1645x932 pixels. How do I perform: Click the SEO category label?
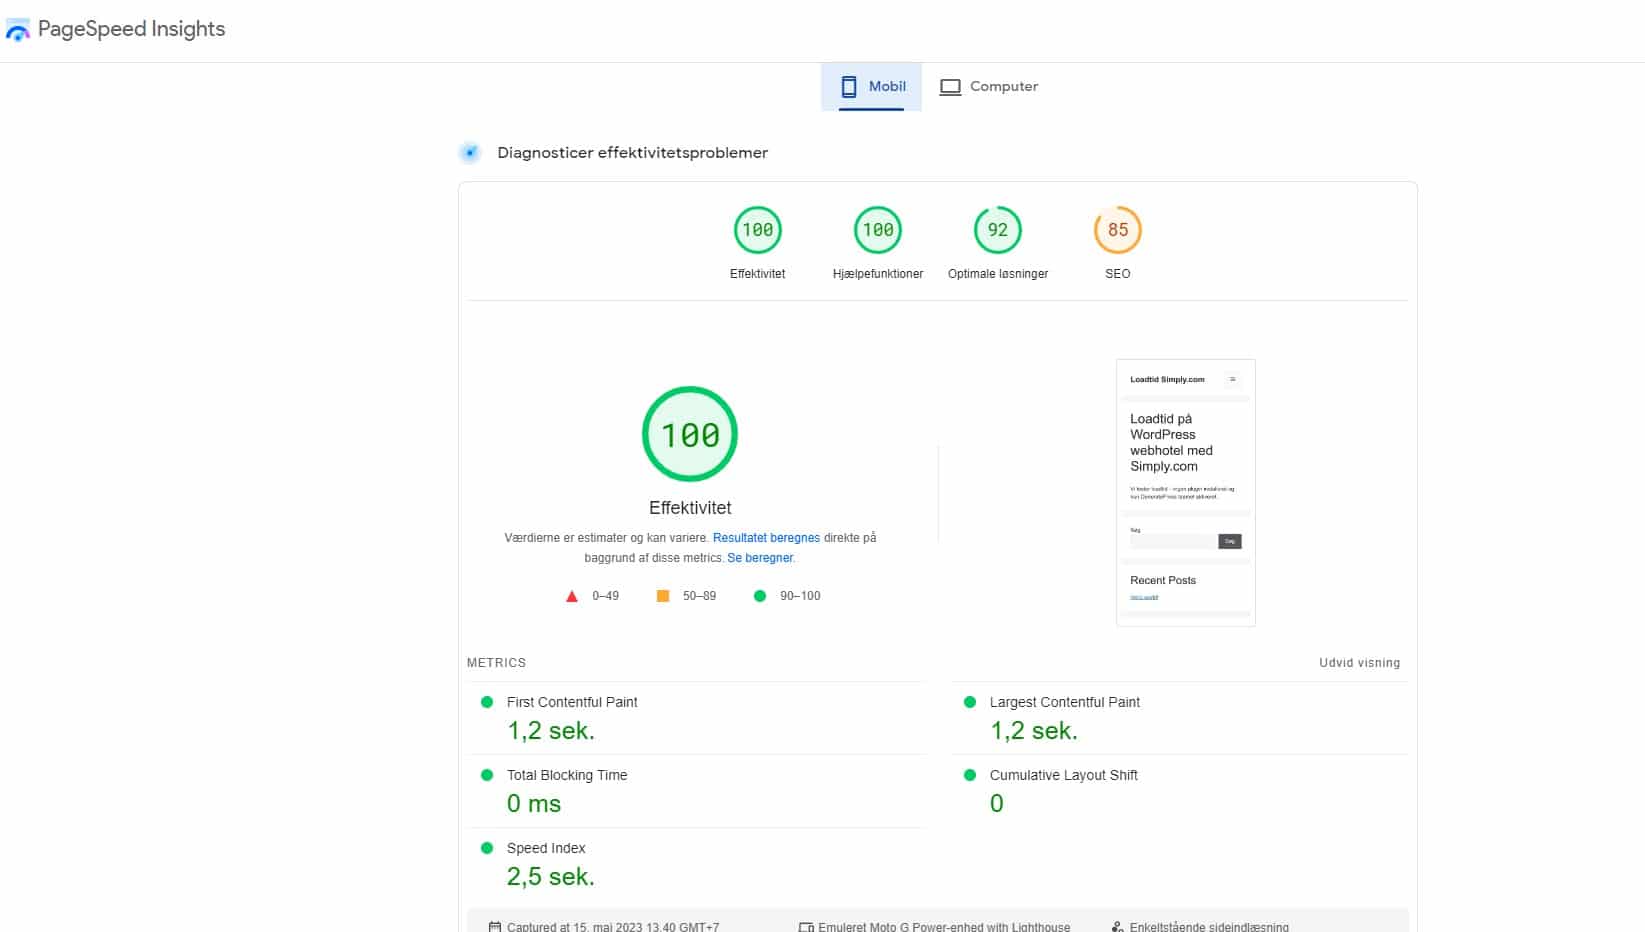tap(1118, 274)
